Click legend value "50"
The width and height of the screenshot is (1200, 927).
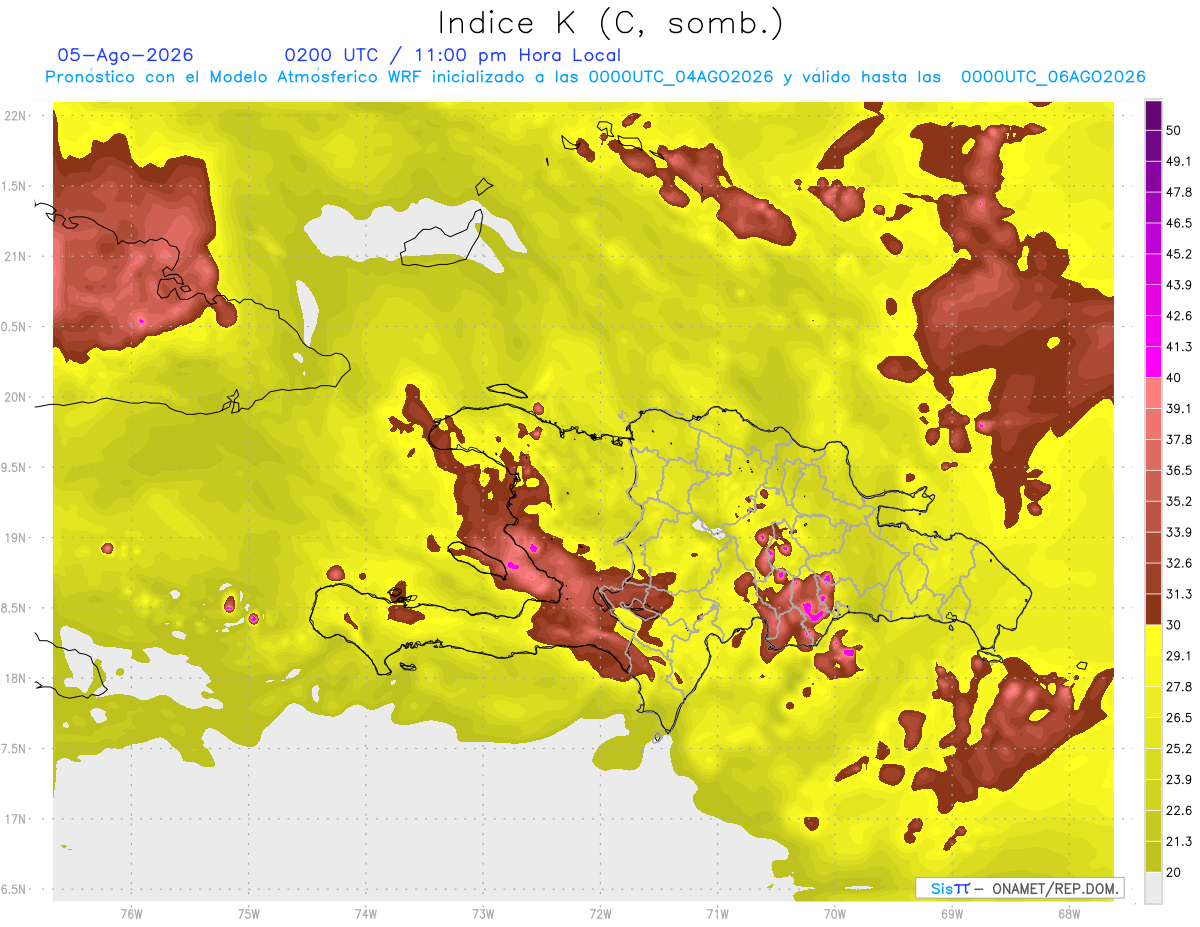pos(1173,130)
